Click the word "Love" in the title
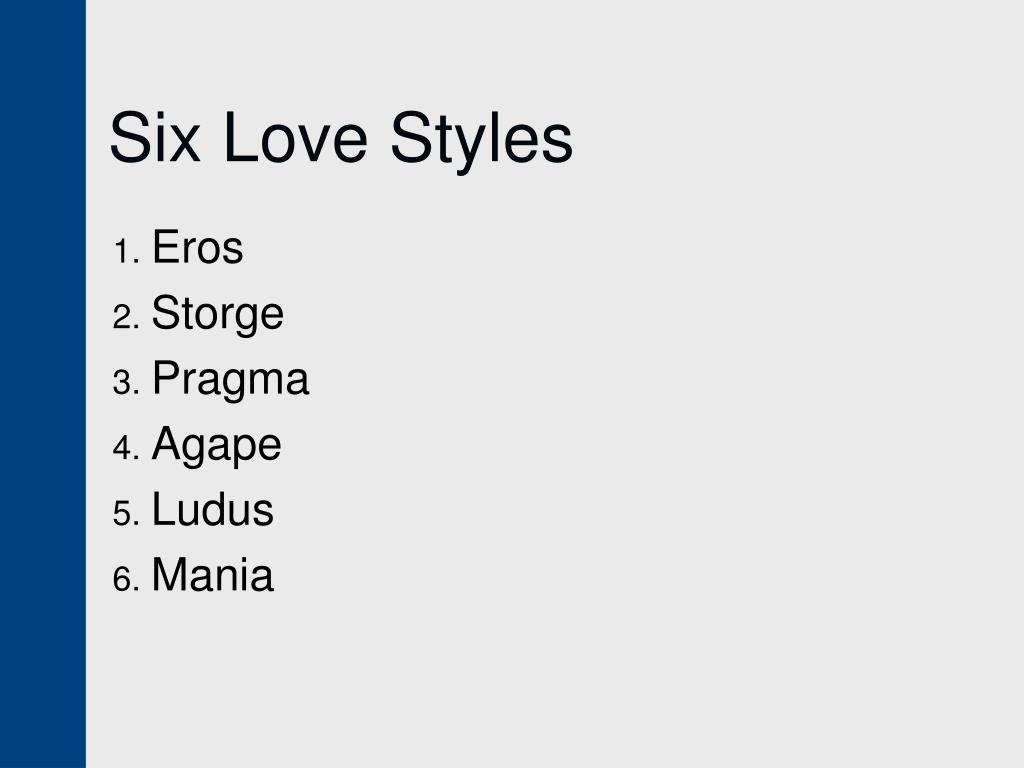Image resolution: width=1024 pixels, height=768 pixels. [x=295, y=138]
